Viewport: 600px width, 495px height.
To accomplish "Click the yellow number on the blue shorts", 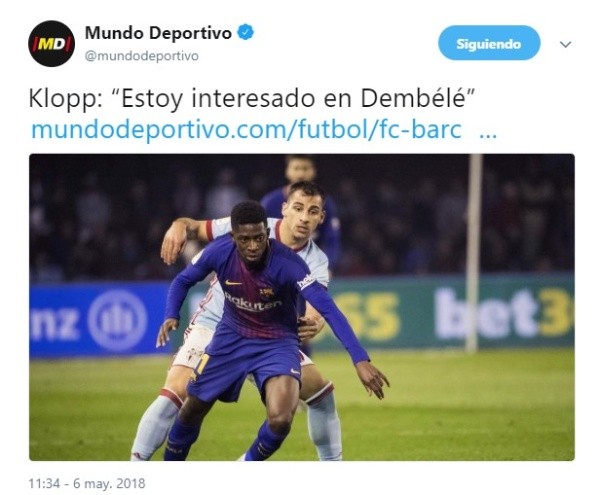I will 201,366.
